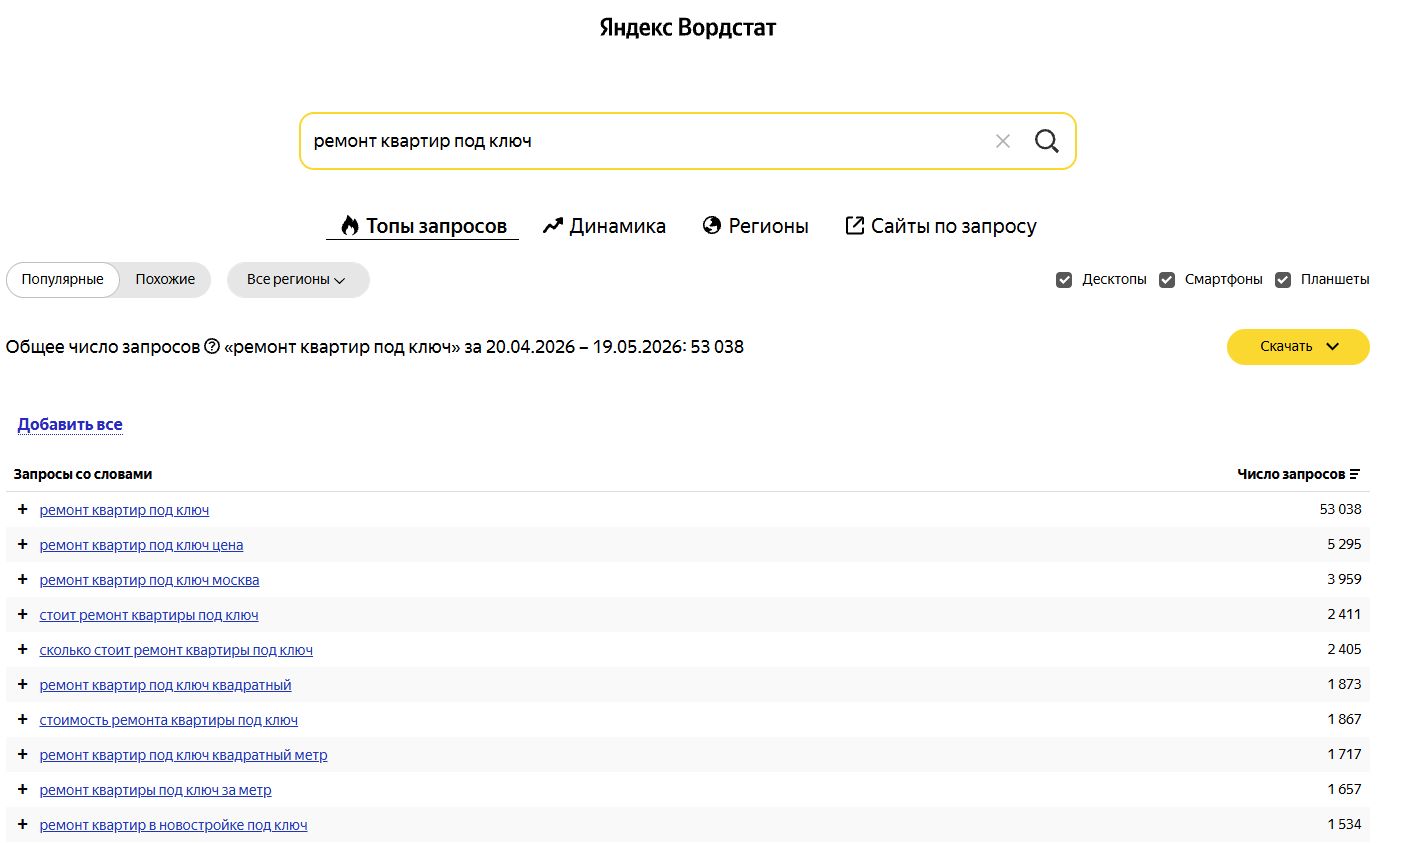Clear the search field with the X icon
The image size is (1409, 843).
1003,141
